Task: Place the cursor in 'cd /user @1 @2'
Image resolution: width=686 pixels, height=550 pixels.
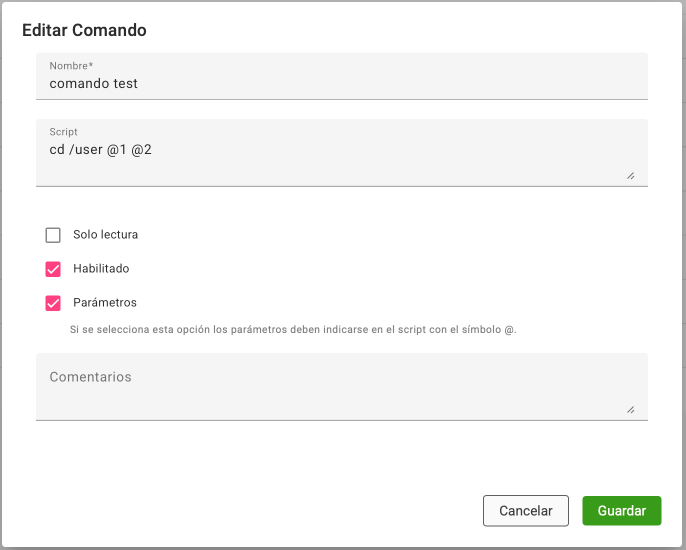Action: 100,150
